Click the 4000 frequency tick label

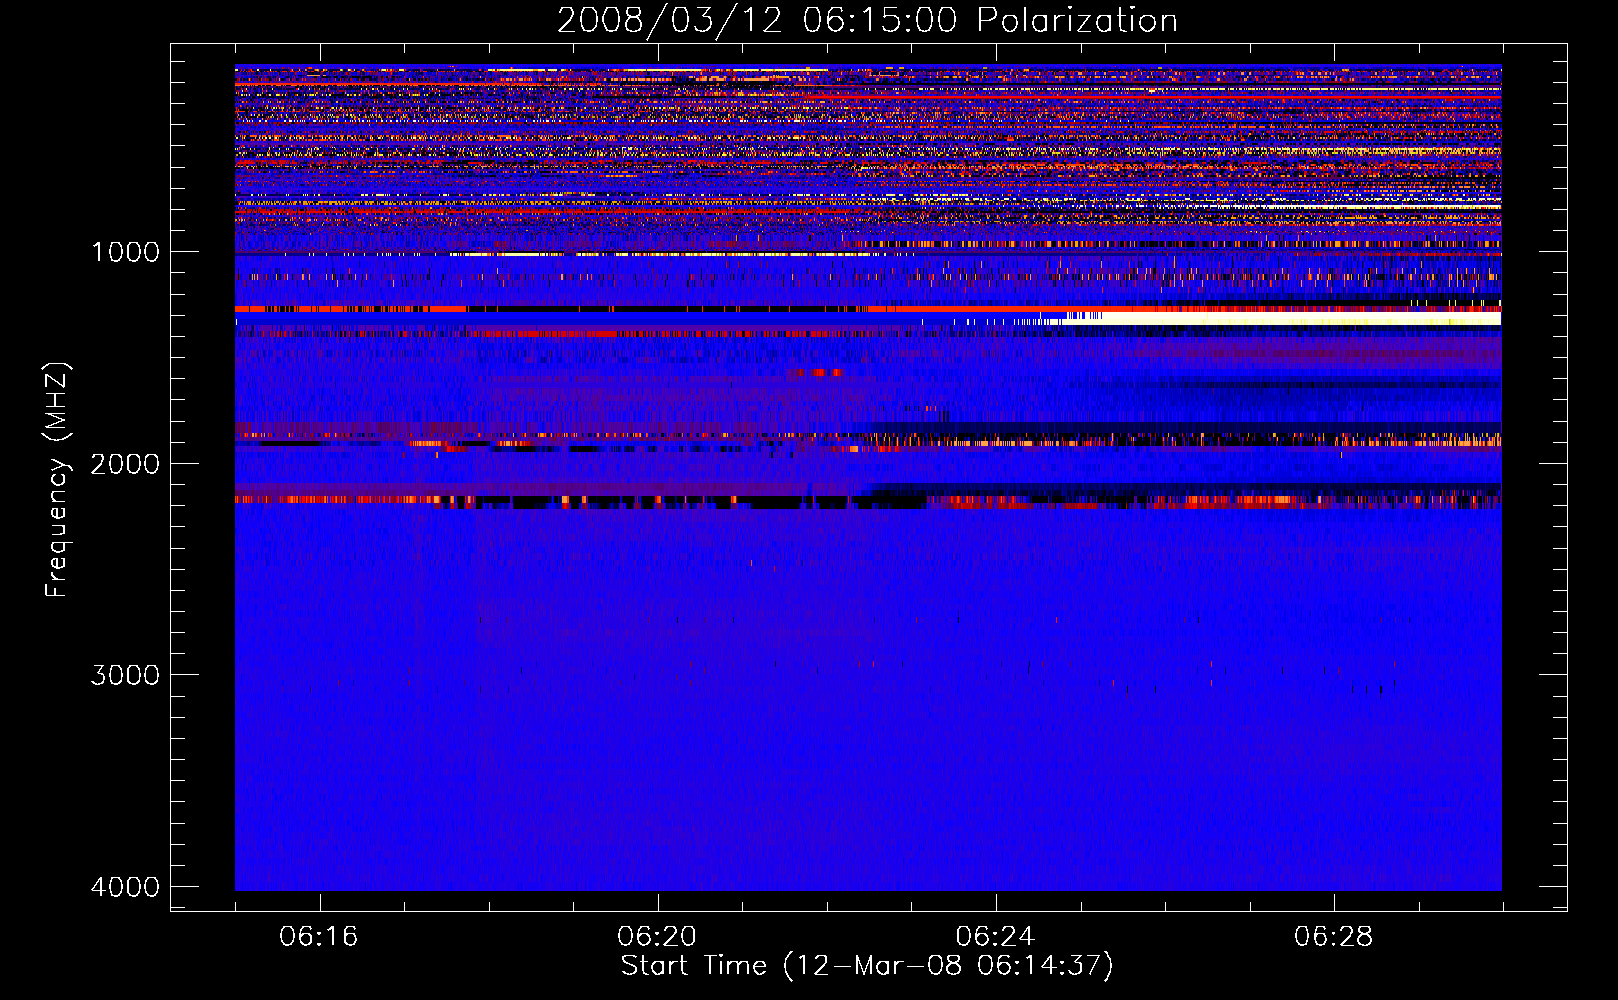125,887
